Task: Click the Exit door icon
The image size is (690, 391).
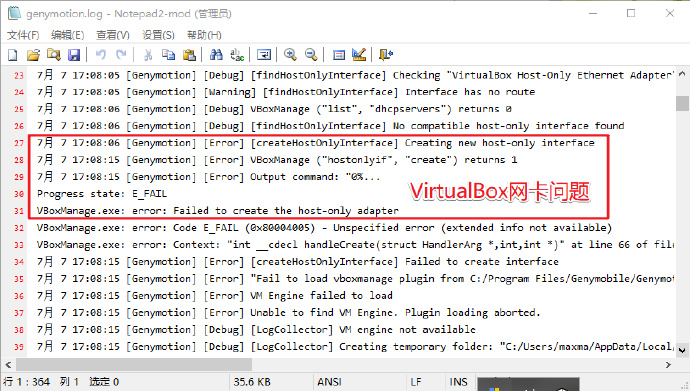Action: pyautogui.click(x=386, y=55)
